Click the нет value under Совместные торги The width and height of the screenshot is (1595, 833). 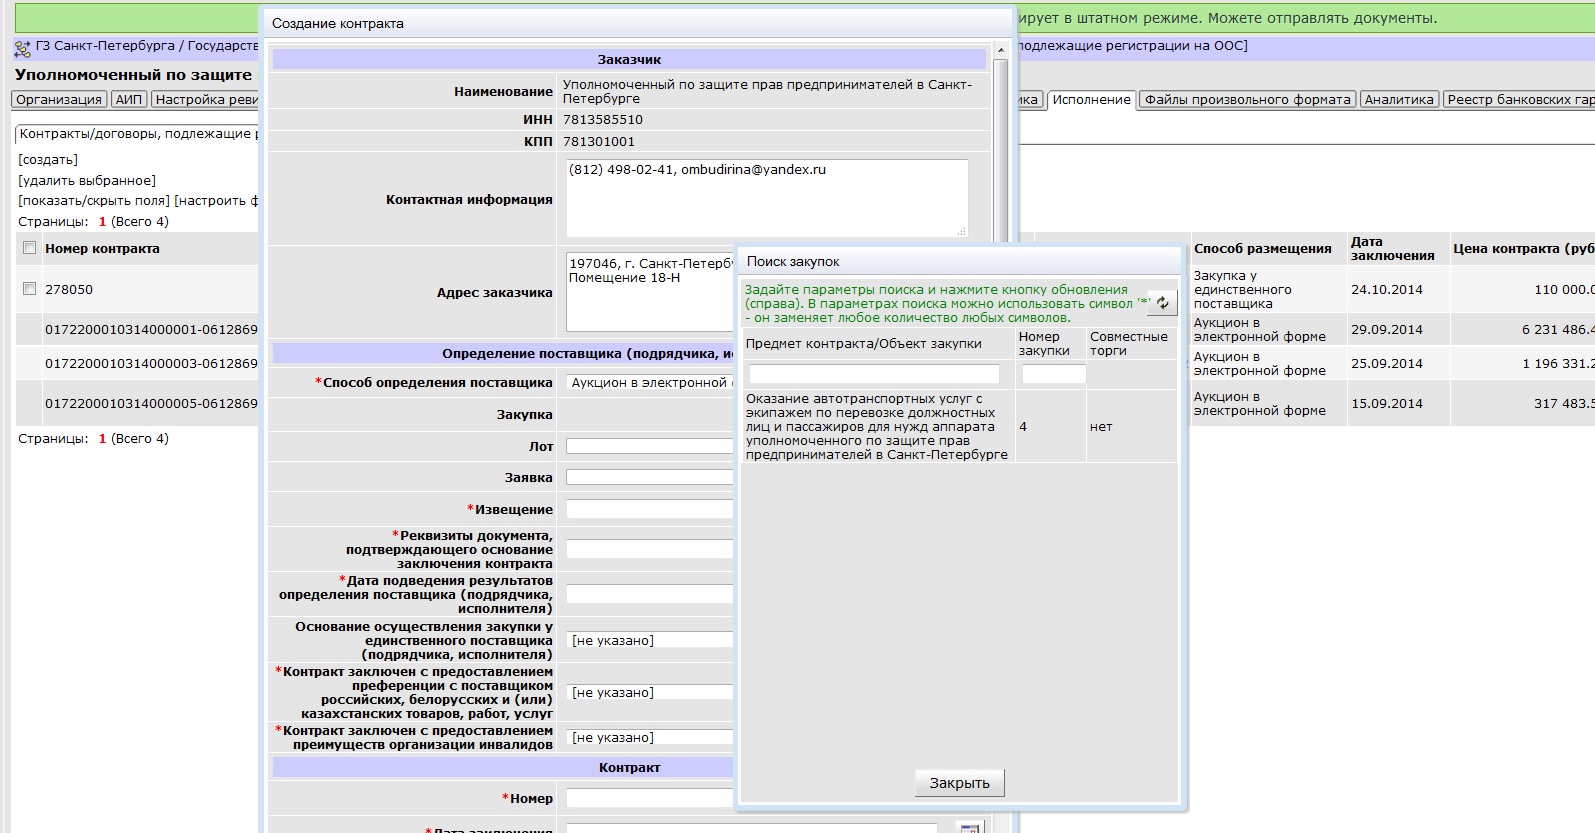pos(1101,427)
